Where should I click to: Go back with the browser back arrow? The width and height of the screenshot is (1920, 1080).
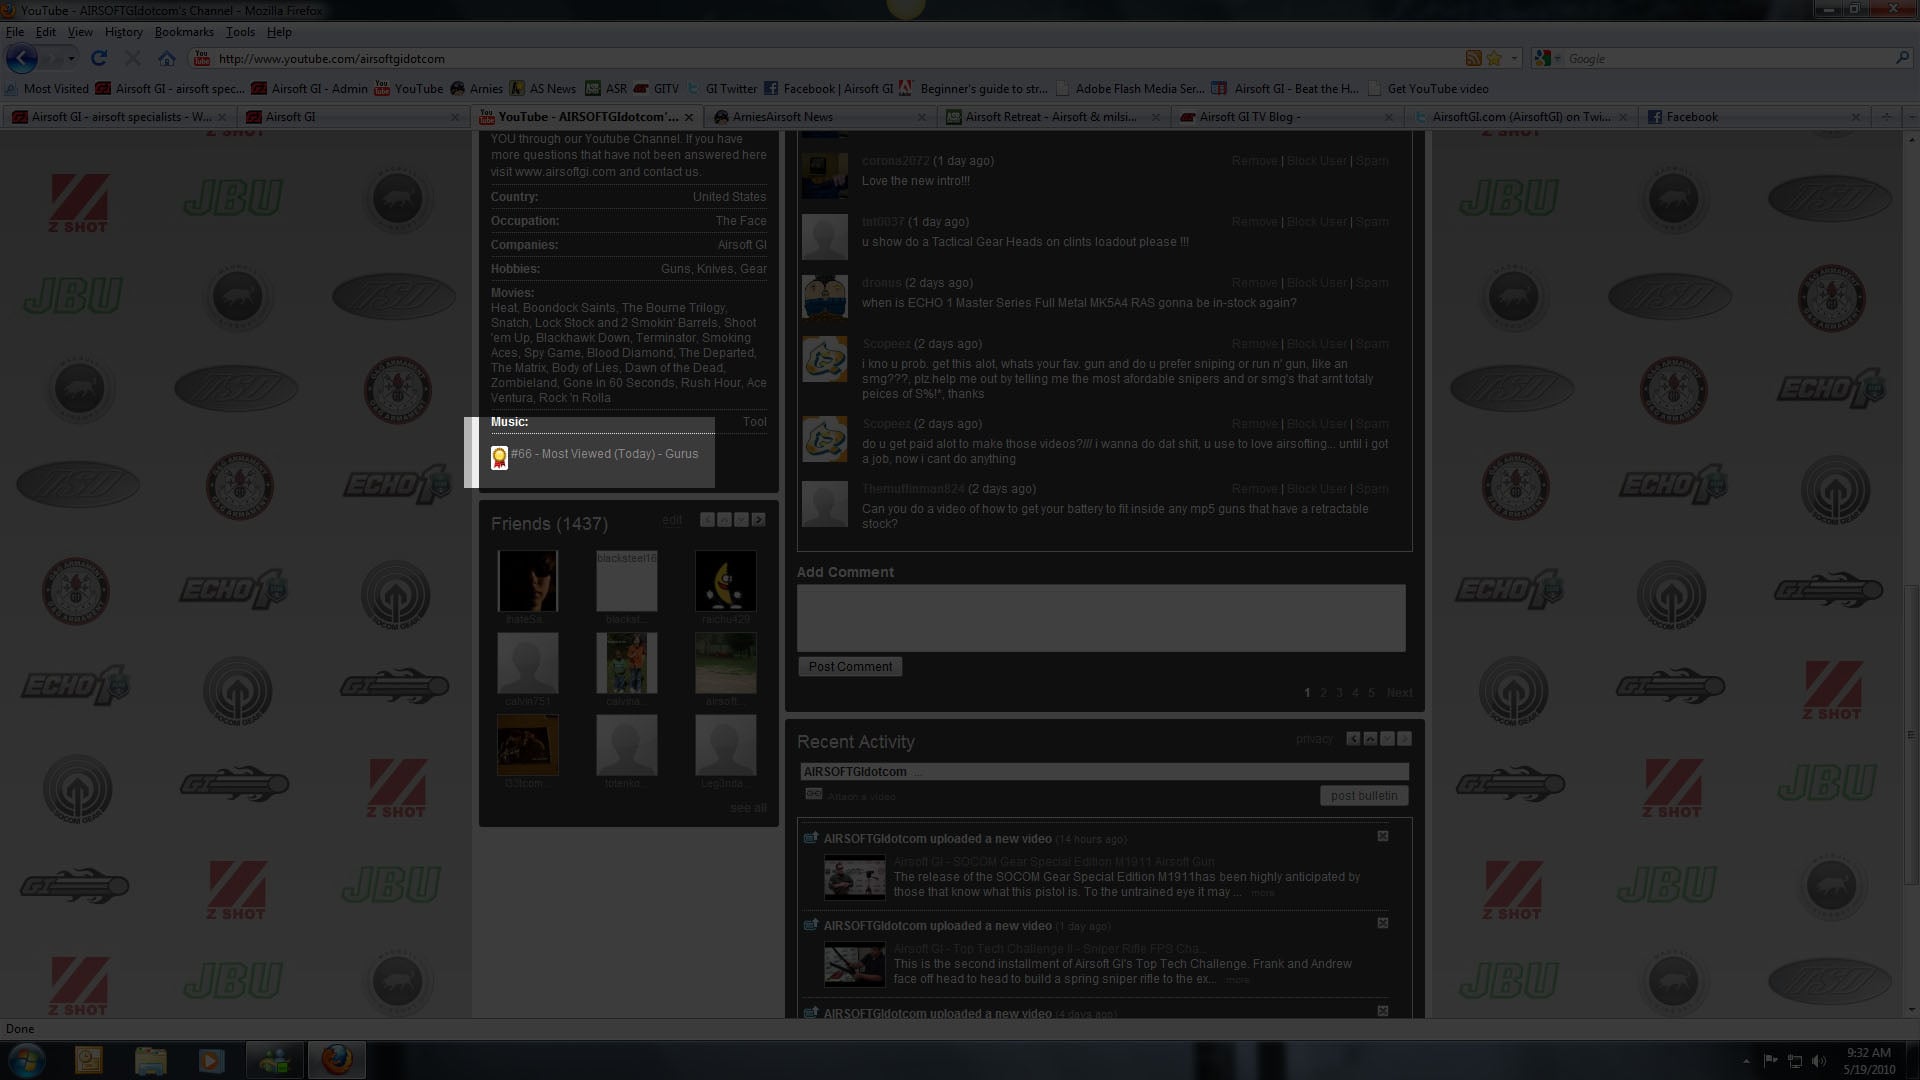tap(22, 59)
